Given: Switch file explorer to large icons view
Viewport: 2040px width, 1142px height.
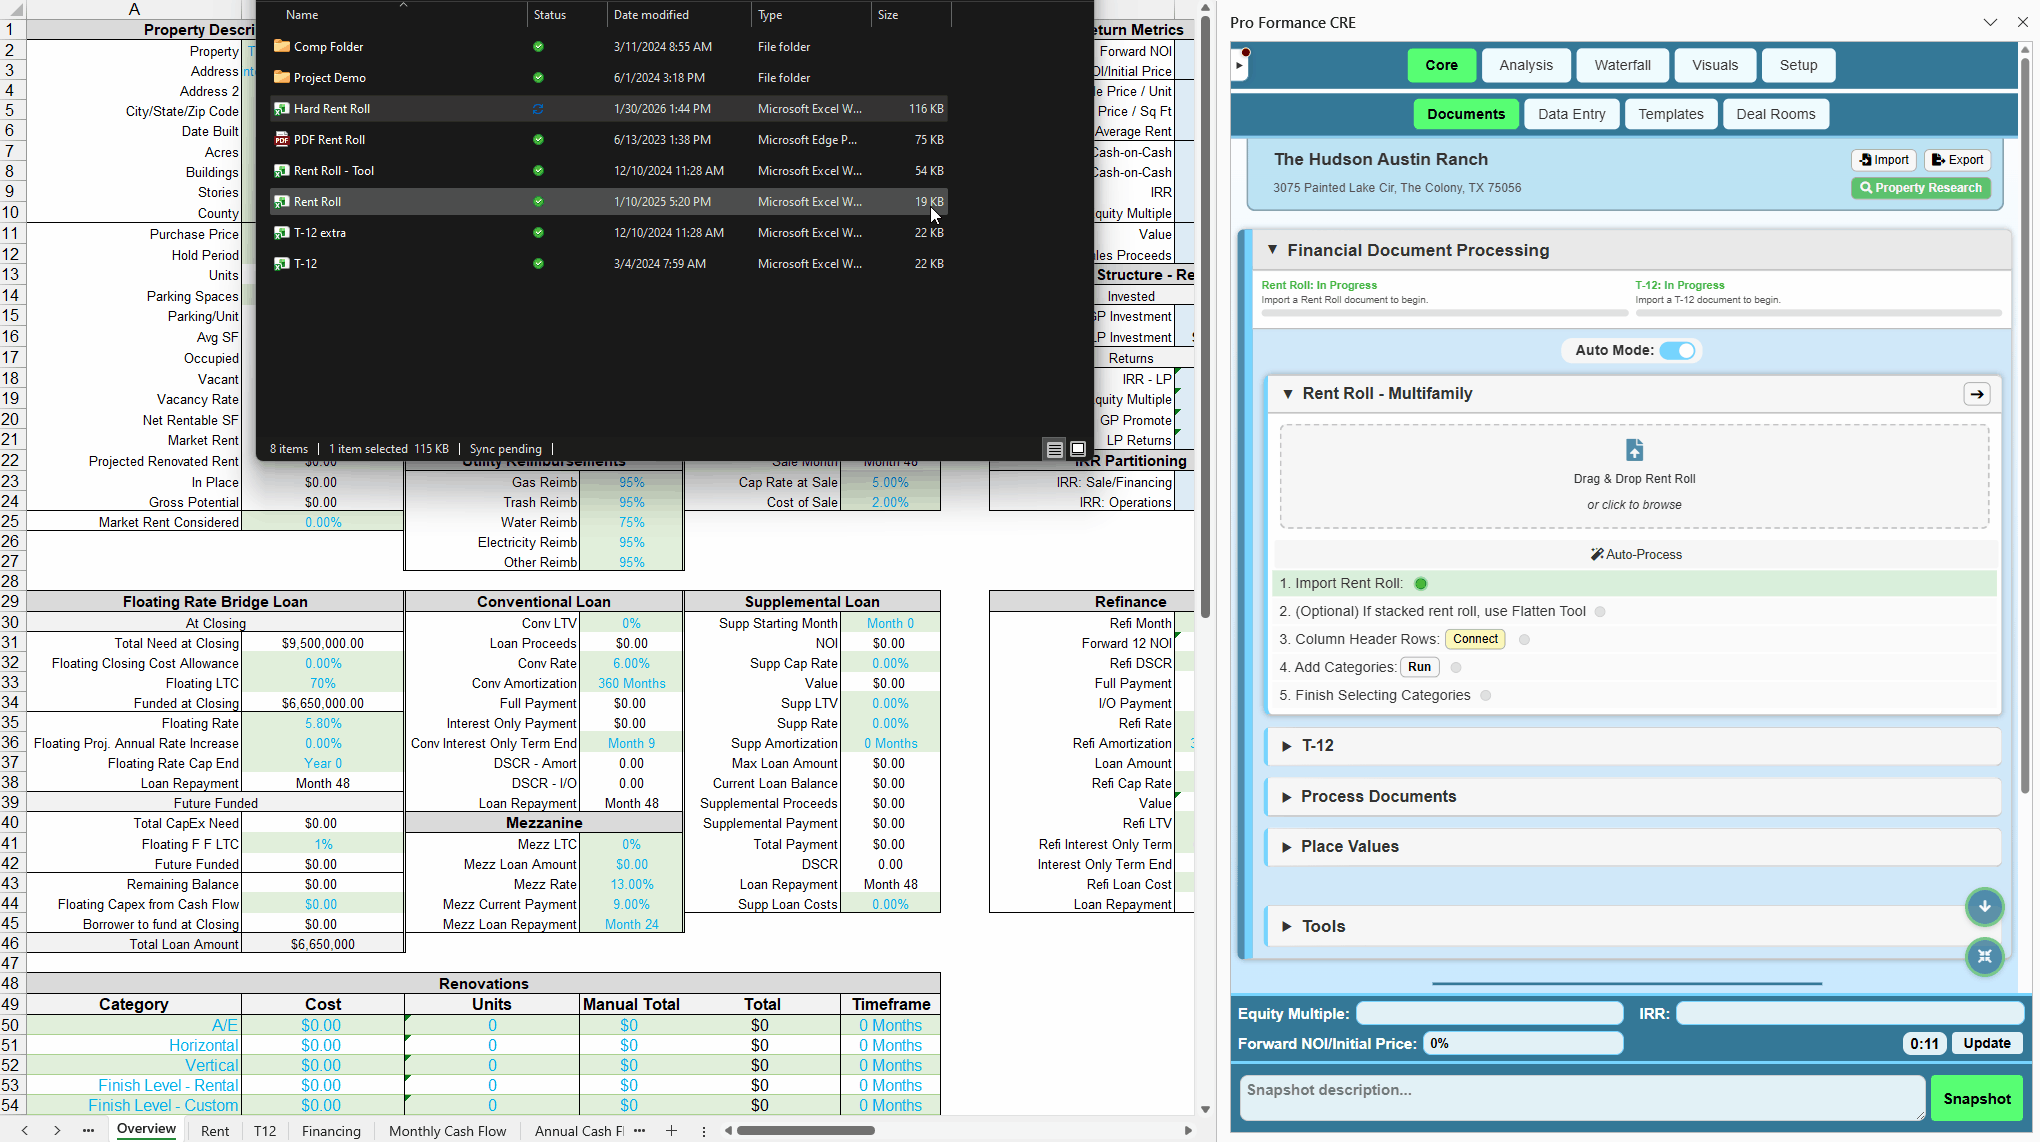Looking at the screenshot, I should pyautogui.click(x=1078, y=449).
